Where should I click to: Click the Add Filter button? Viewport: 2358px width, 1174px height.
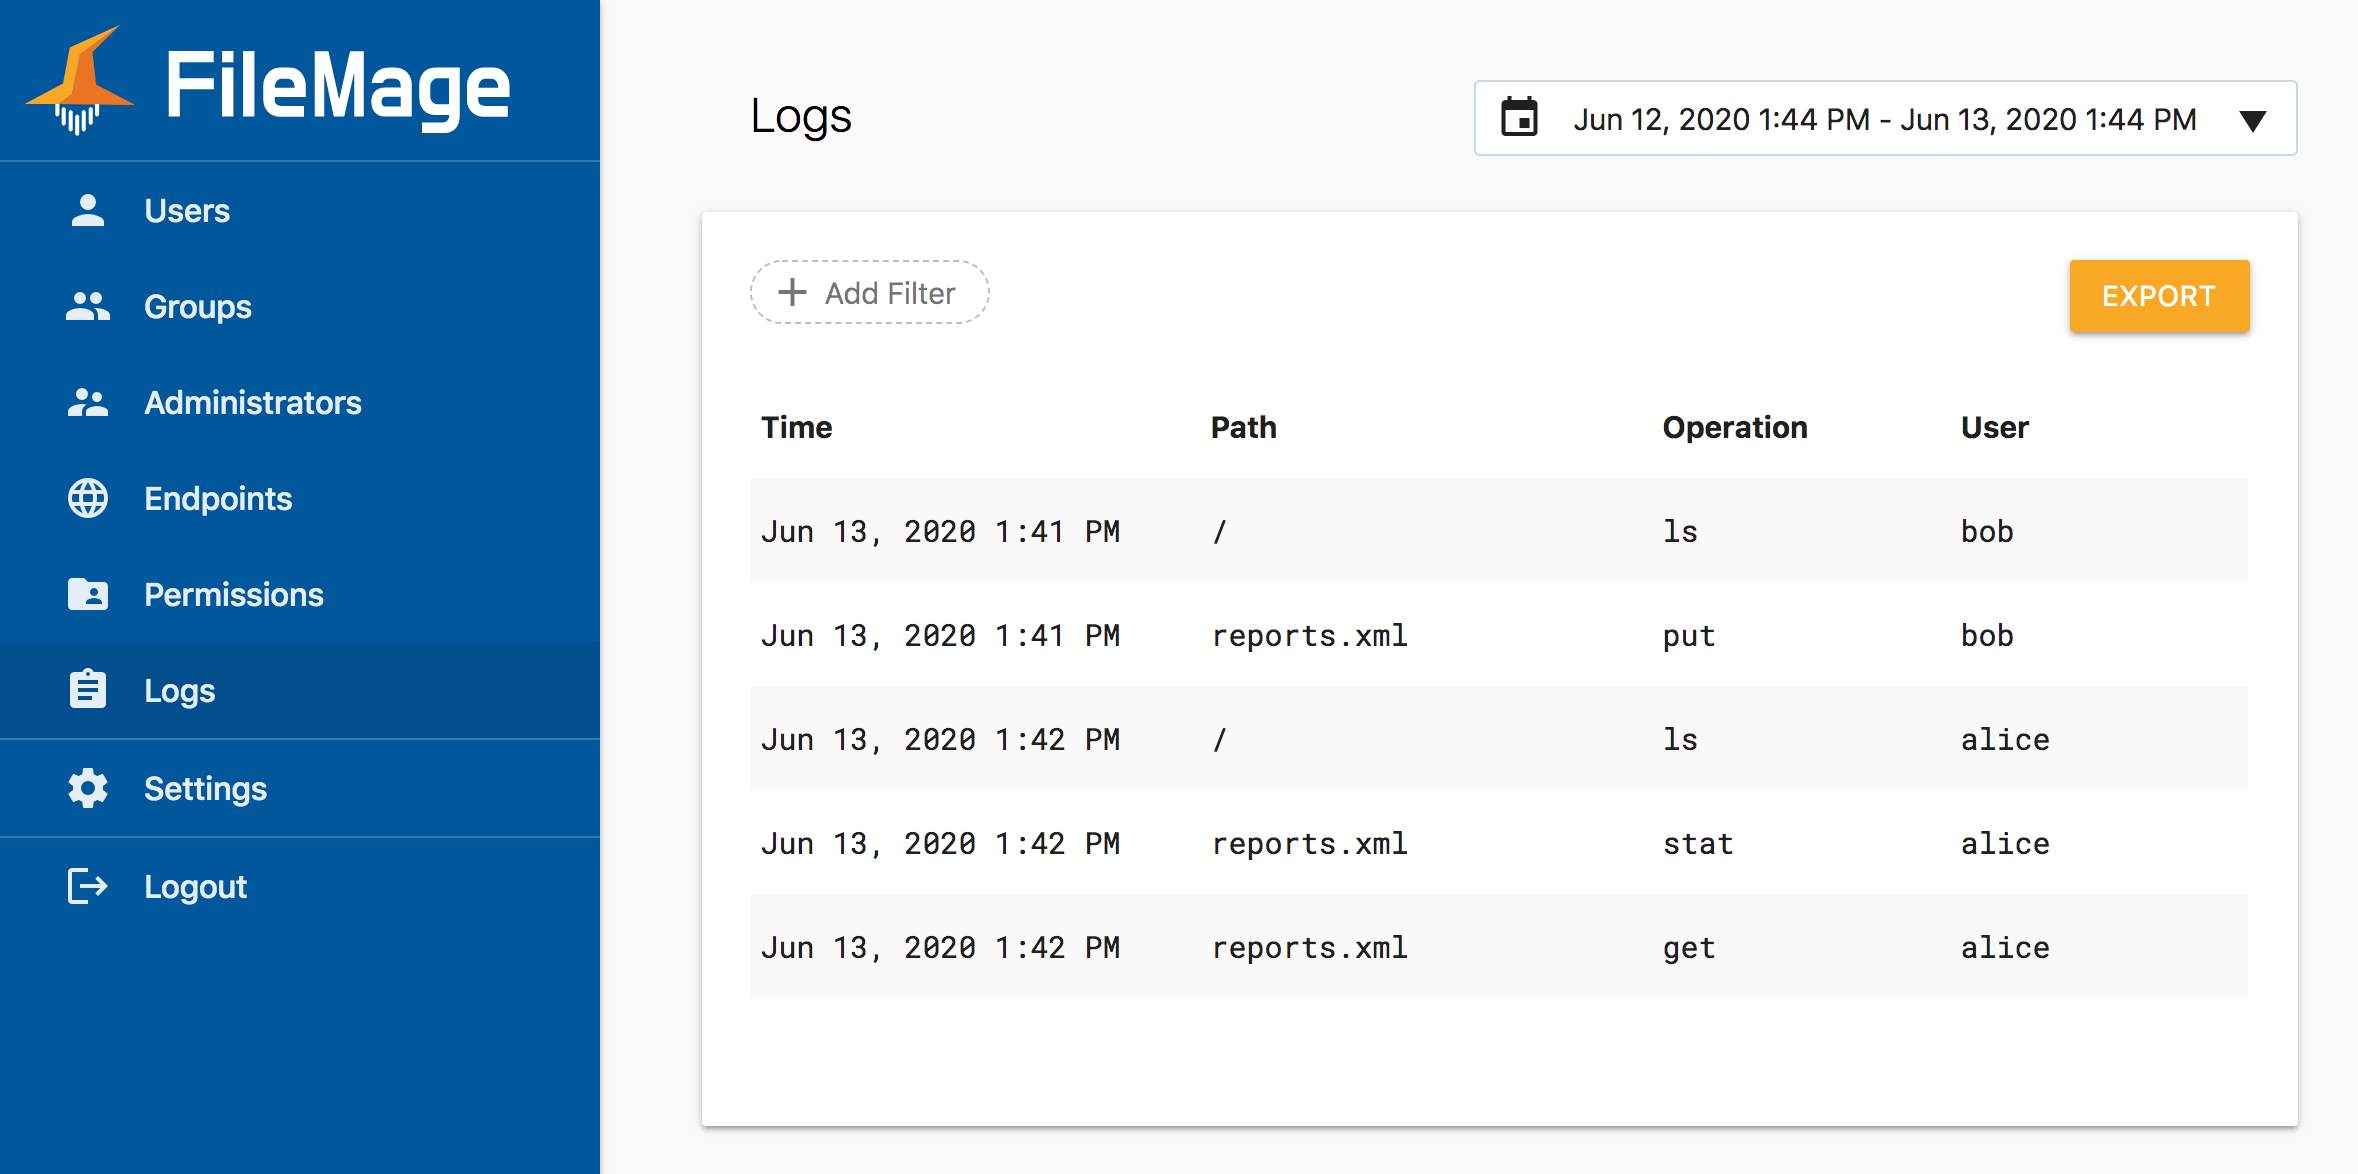coord(869,292)
